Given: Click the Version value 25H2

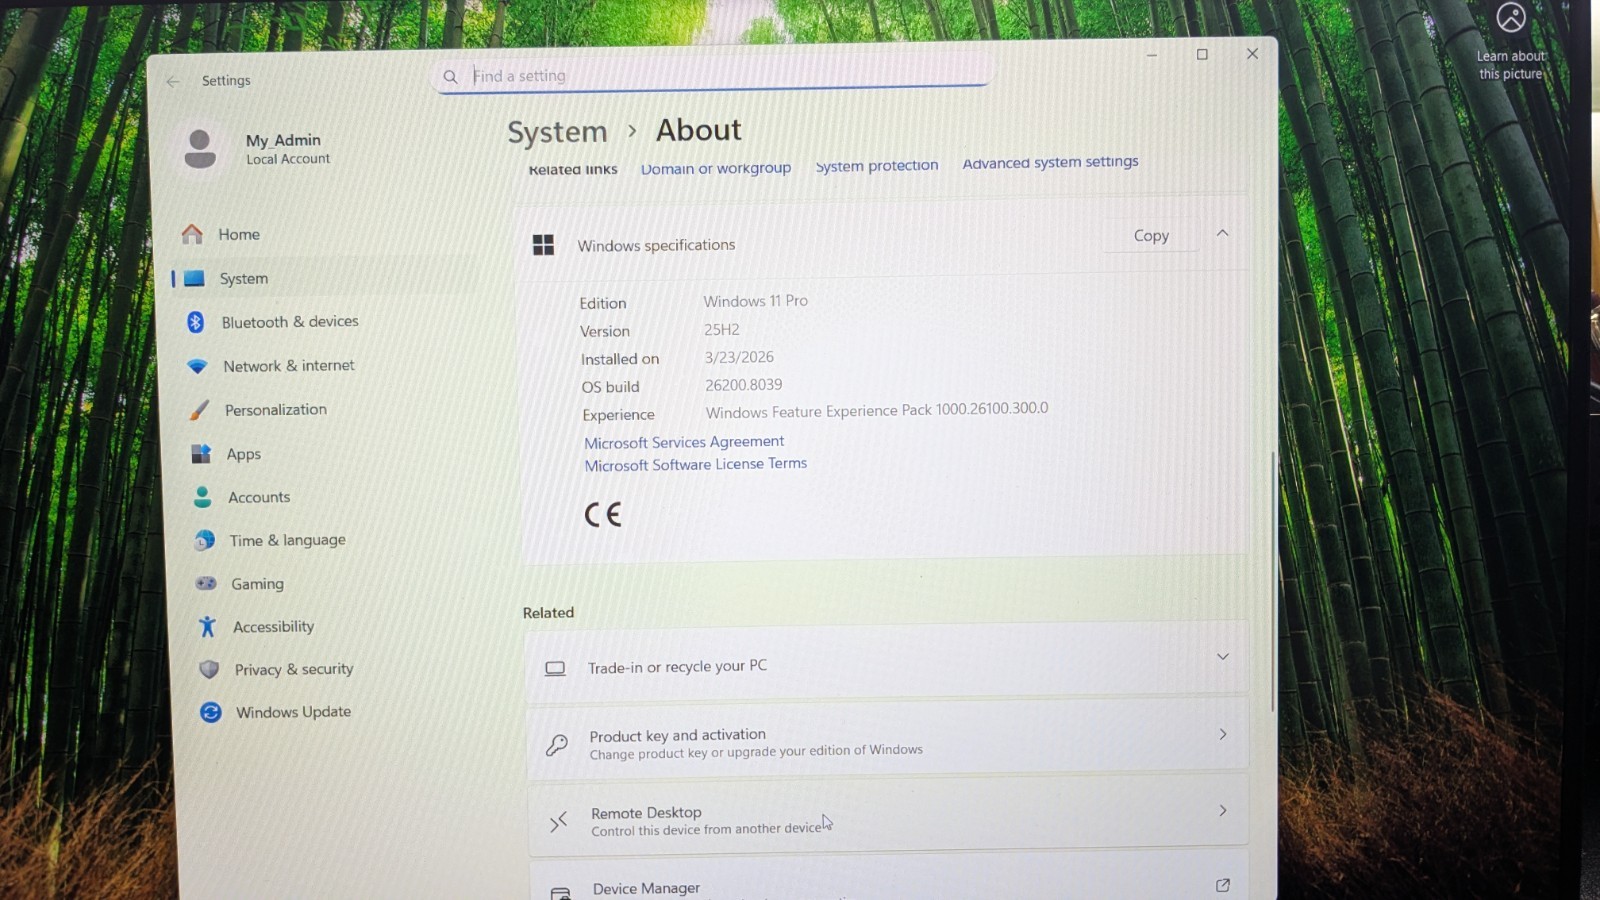Looking at the screenshot, I should 721,330.
